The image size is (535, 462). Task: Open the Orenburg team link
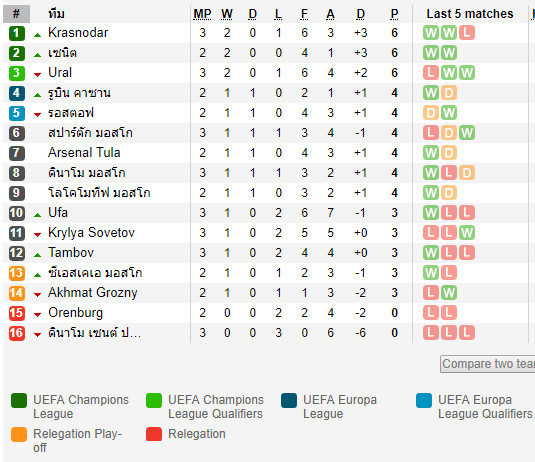pyautogui.click(x=75, y=313)
